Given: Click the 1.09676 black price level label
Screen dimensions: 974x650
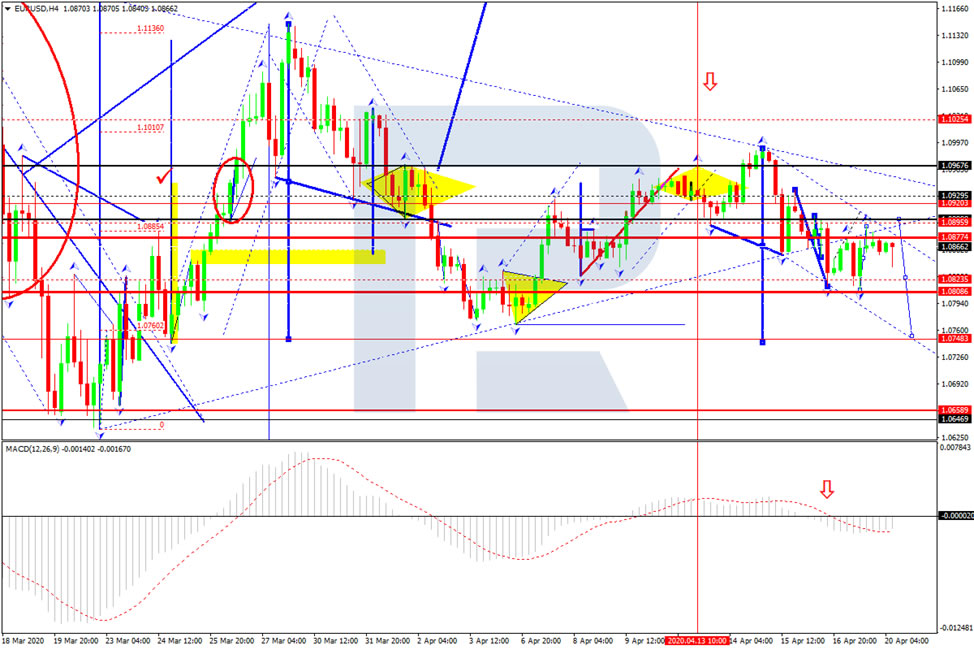Looking at the screenshot, I should click(x=955, y=166).
